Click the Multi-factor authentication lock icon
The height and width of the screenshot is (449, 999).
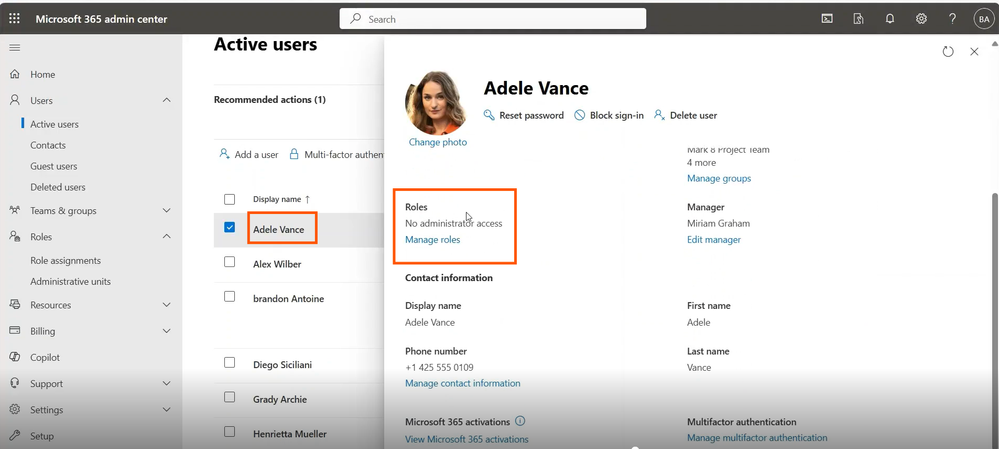294,154
